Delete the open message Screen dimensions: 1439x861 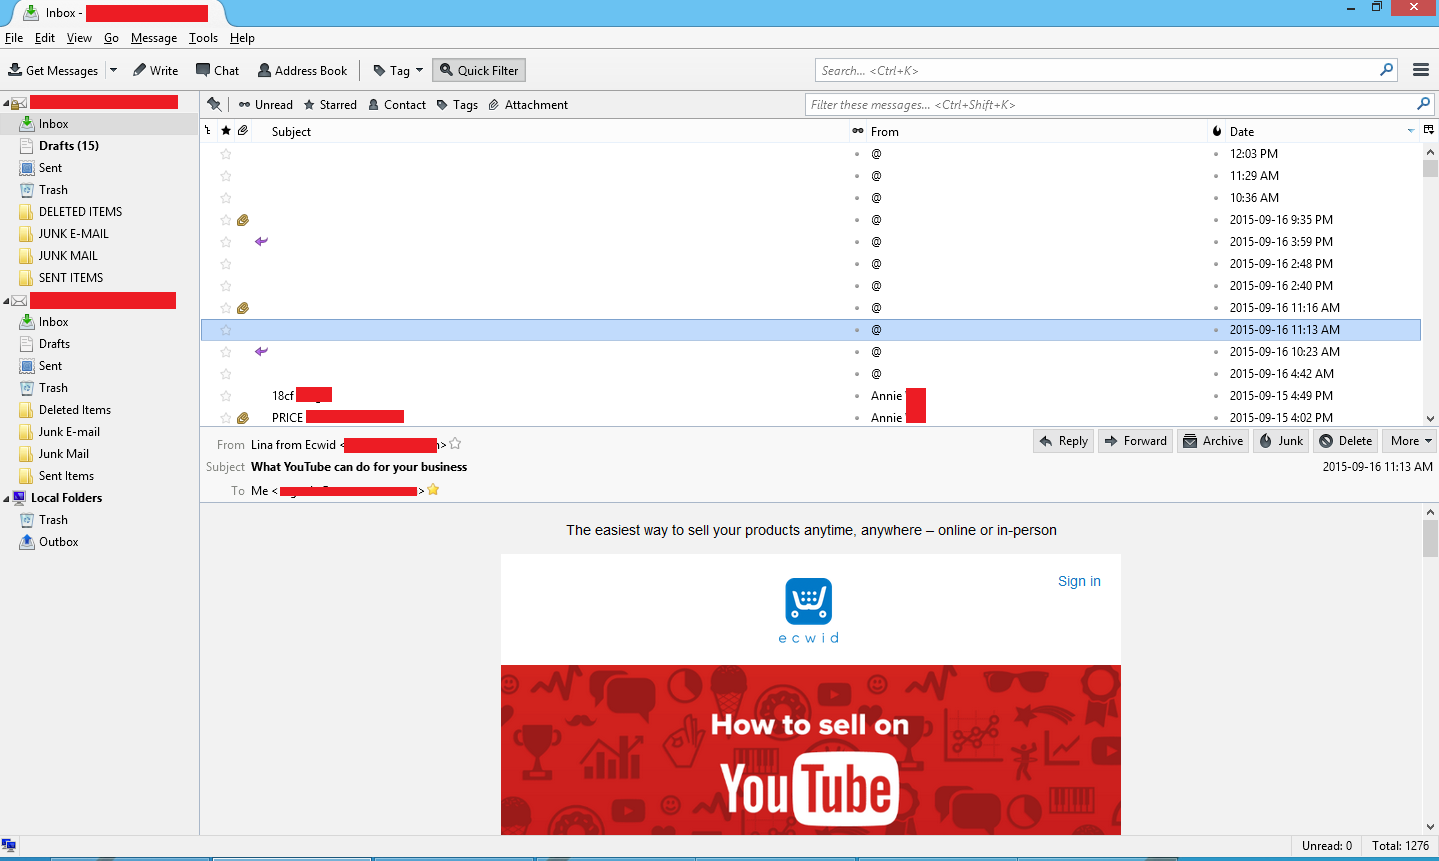1346,441
